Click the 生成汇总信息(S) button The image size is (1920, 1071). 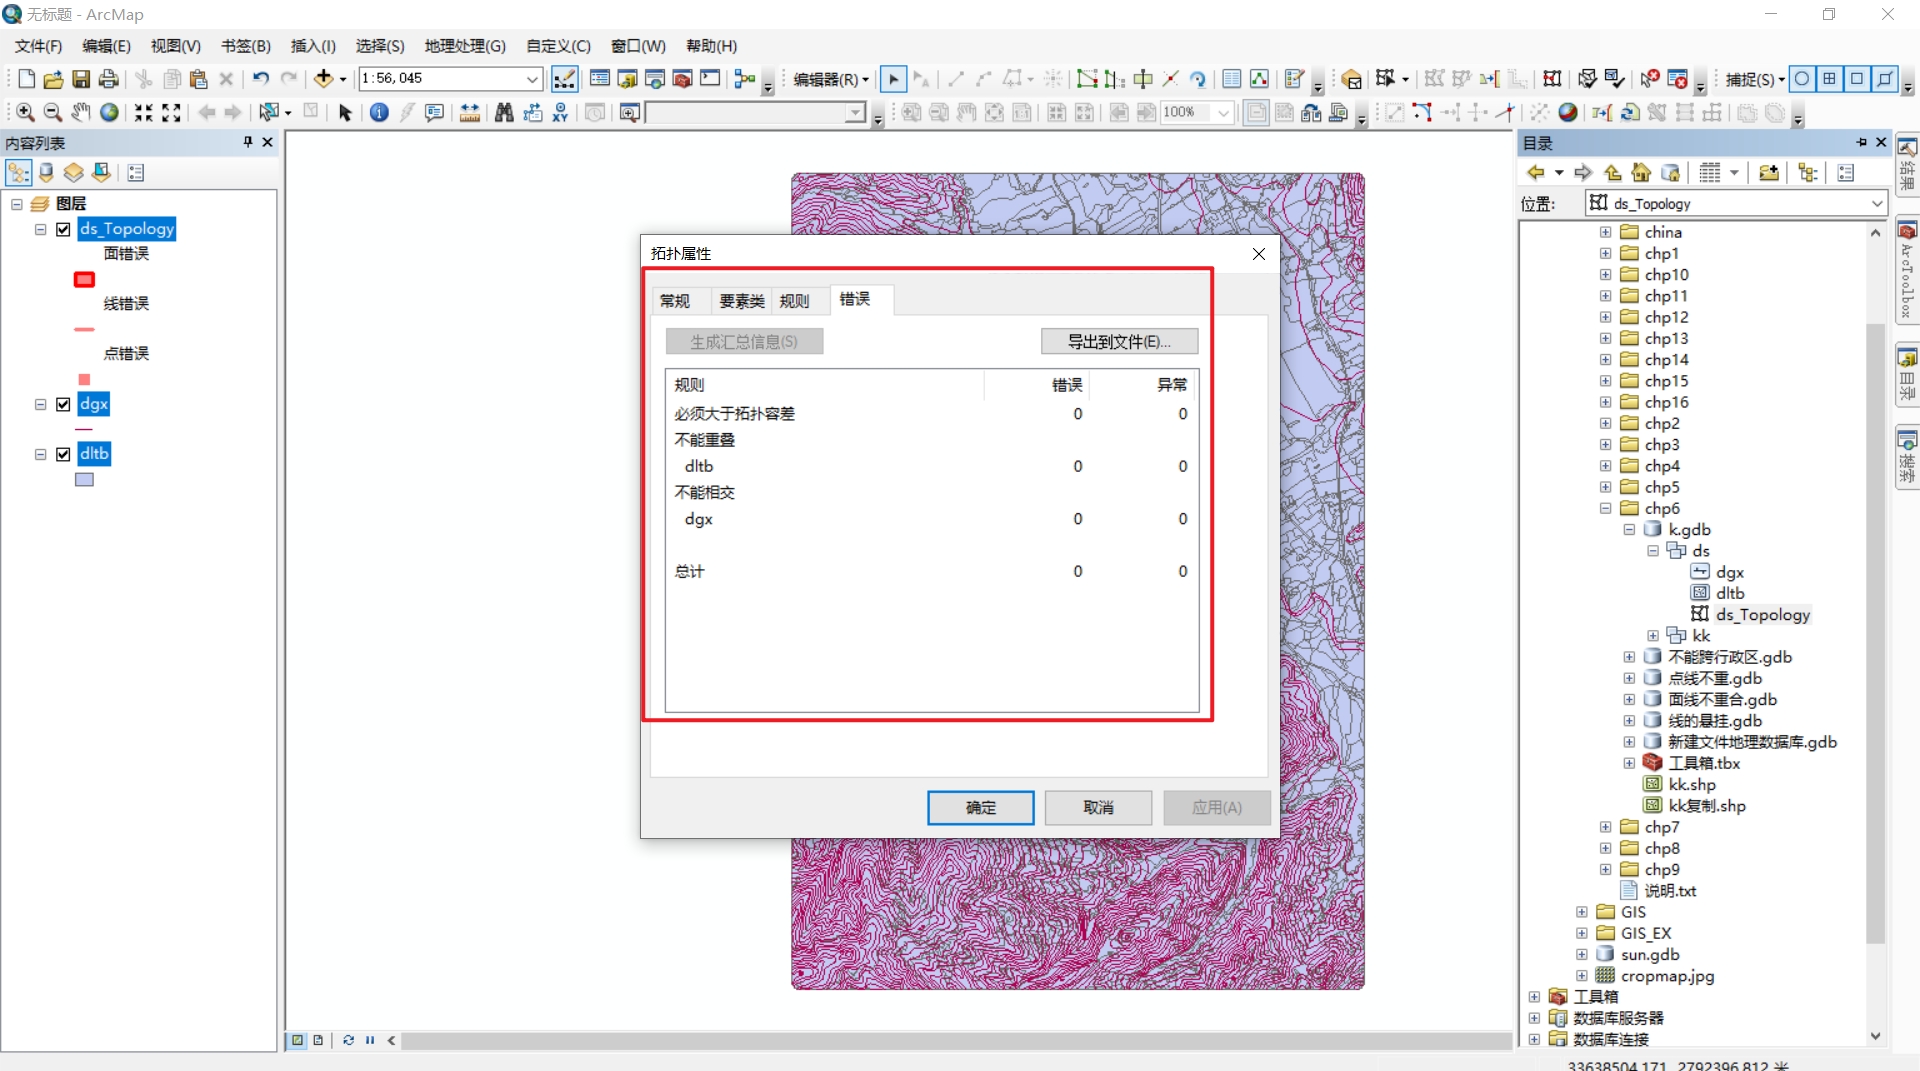744,341
